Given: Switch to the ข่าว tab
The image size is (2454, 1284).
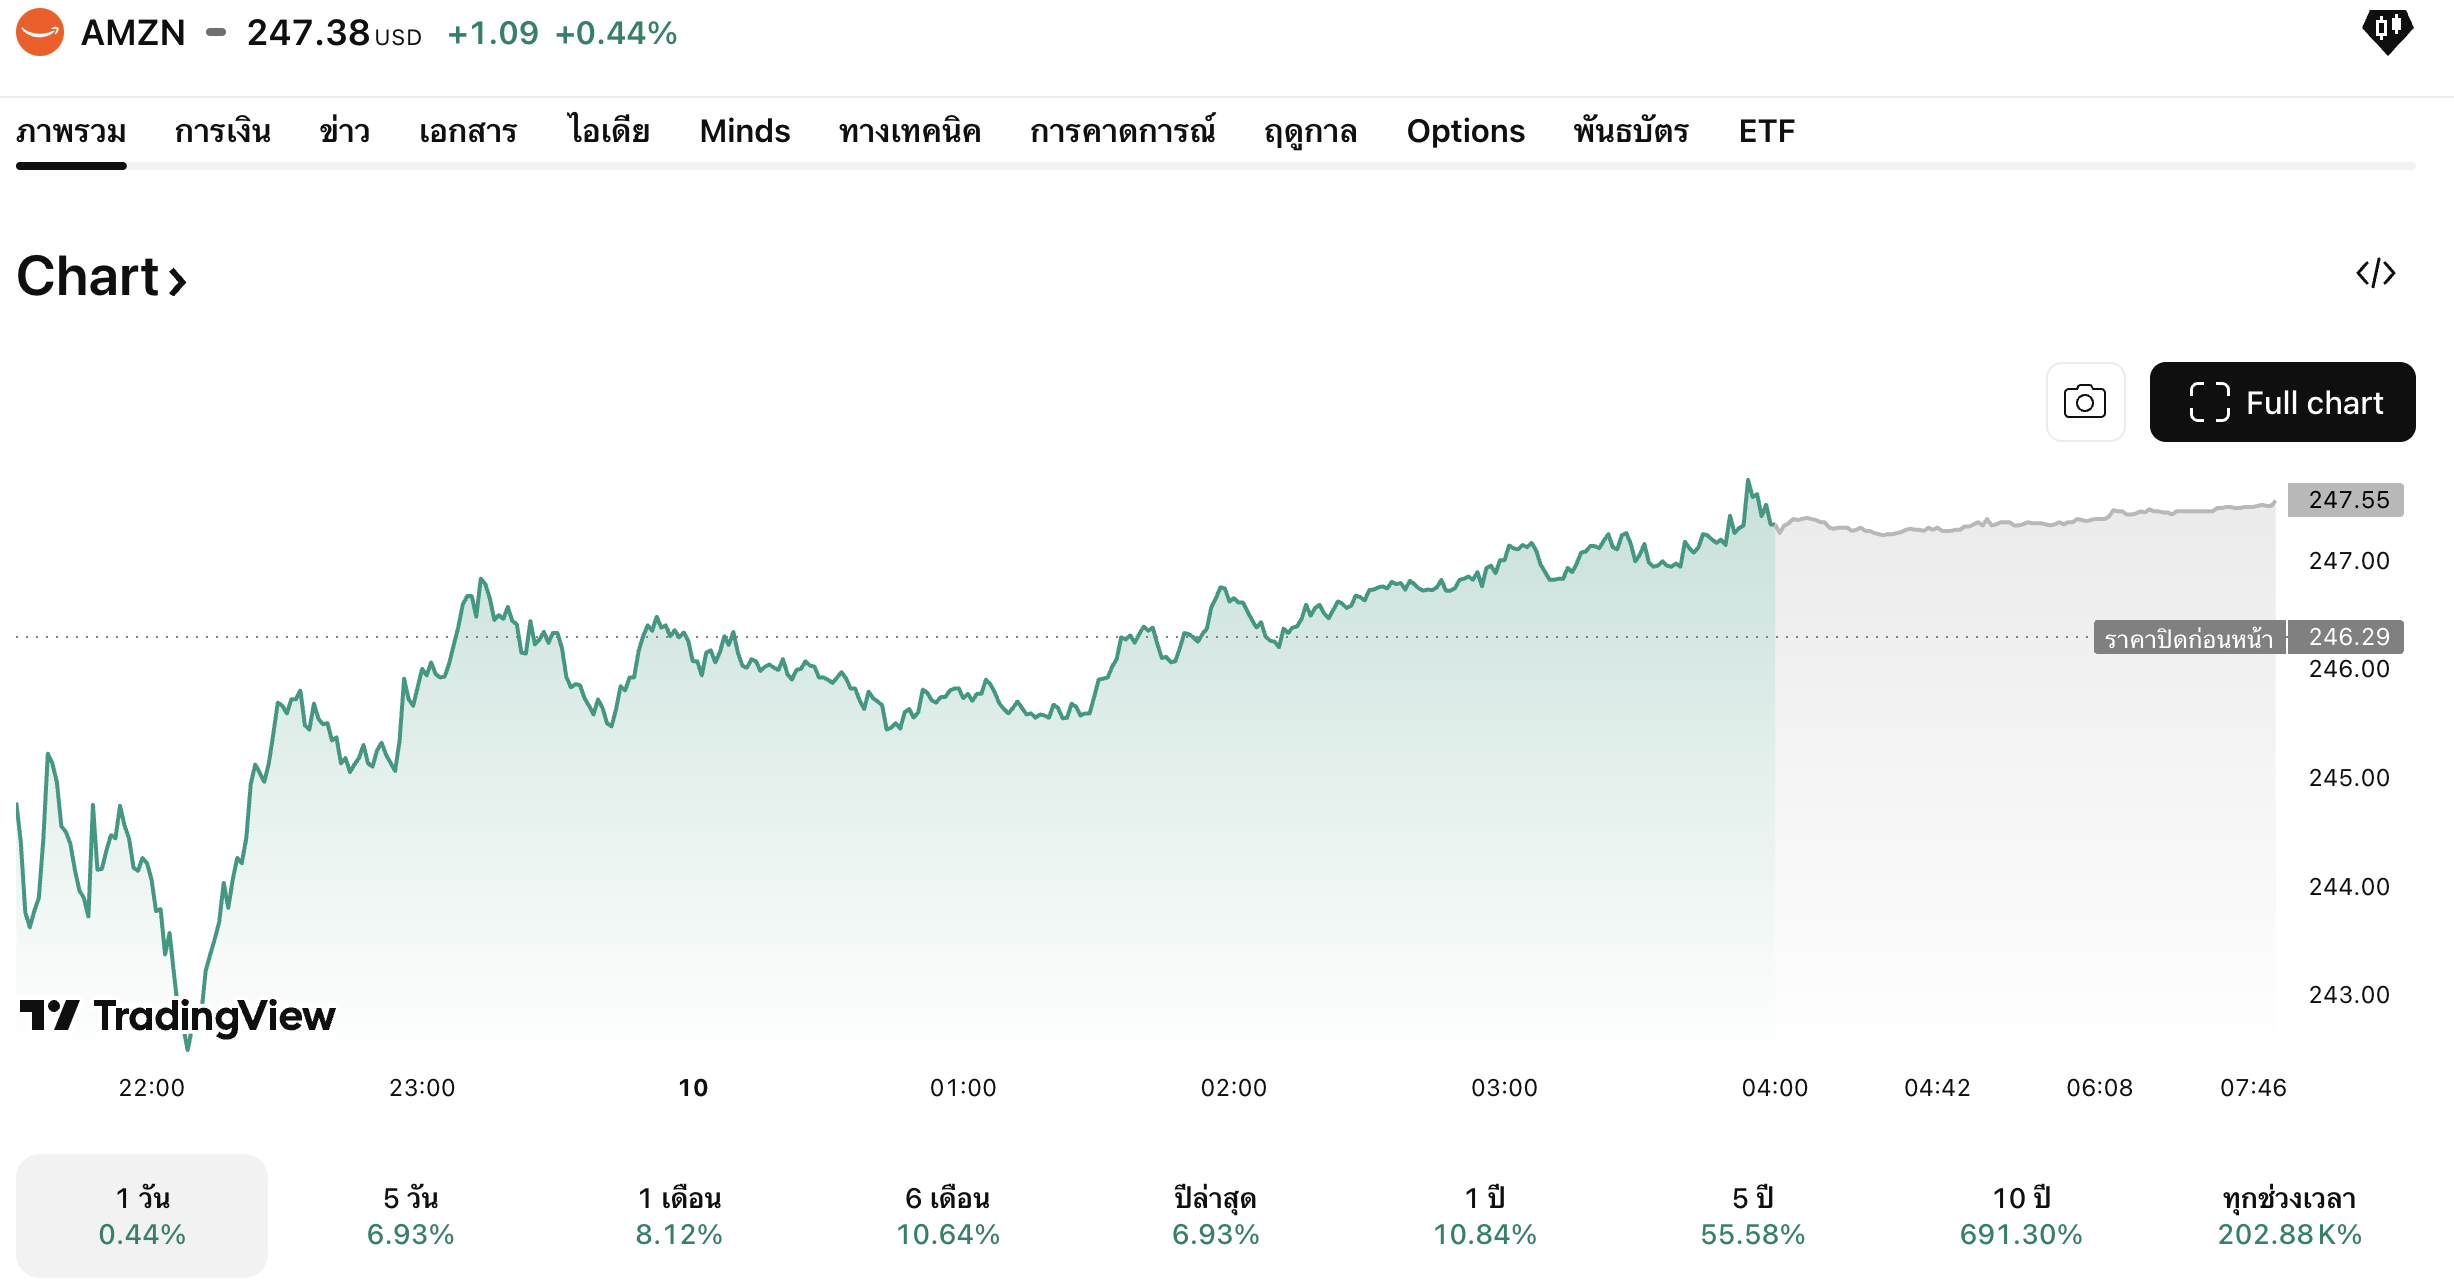Looking at the screenshot, I should pyautogui.click(x=345, y=131).
